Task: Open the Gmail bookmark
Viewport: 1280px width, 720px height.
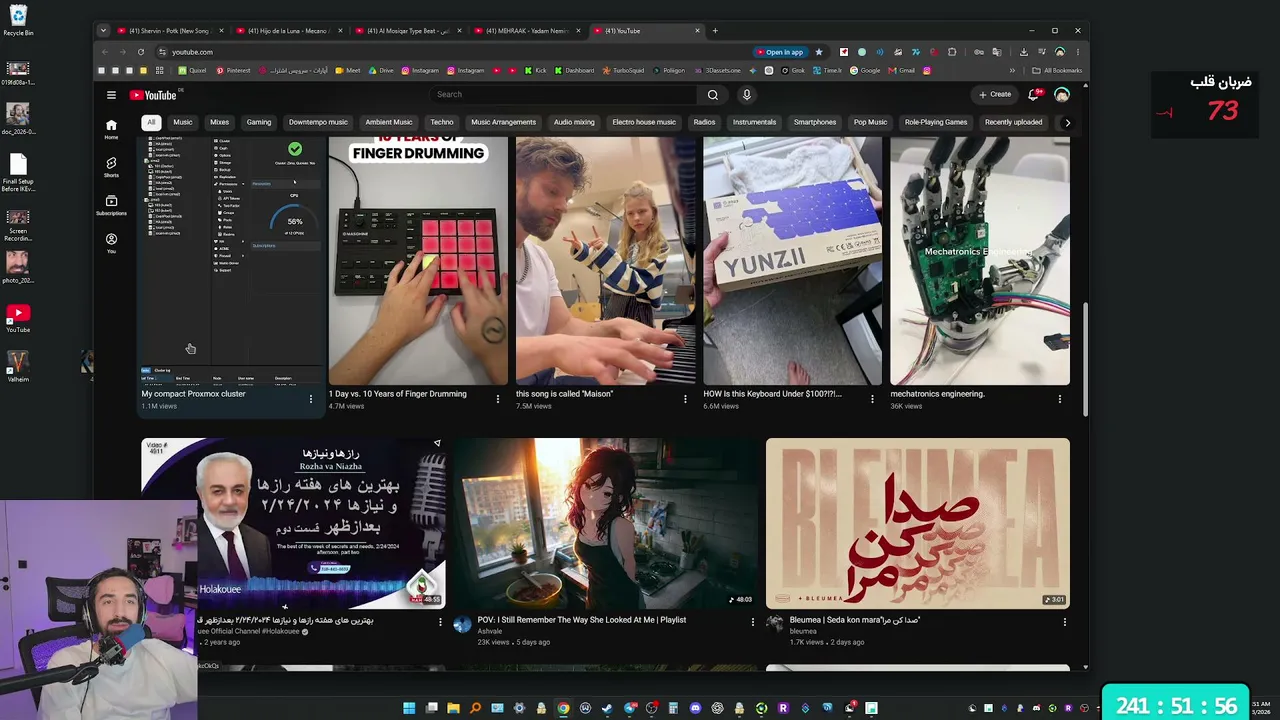Action: 902,71
